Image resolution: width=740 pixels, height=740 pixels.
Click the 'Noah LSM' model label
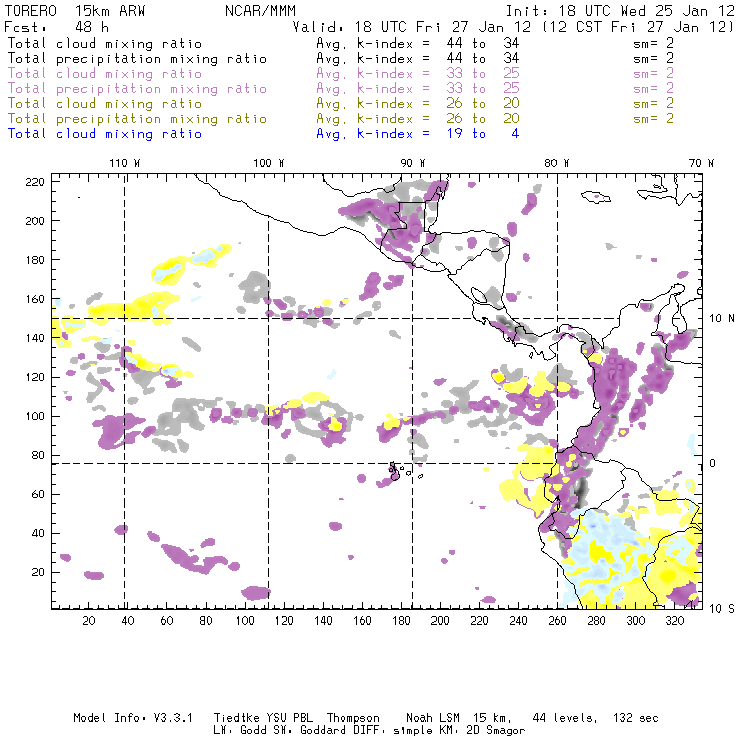point(433,718)
